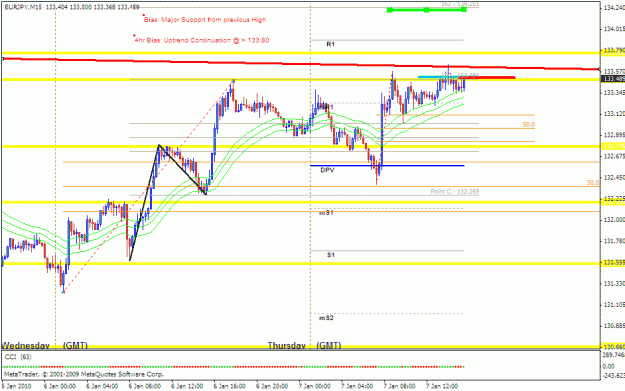Click the 132.000 price axis value
This screenshot has height=391, width=625.
614,220
